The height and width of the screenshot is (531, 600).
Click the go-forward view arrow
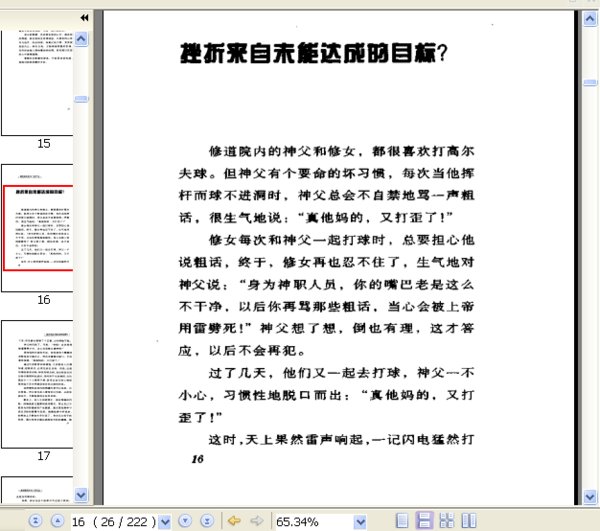point(256,521)
